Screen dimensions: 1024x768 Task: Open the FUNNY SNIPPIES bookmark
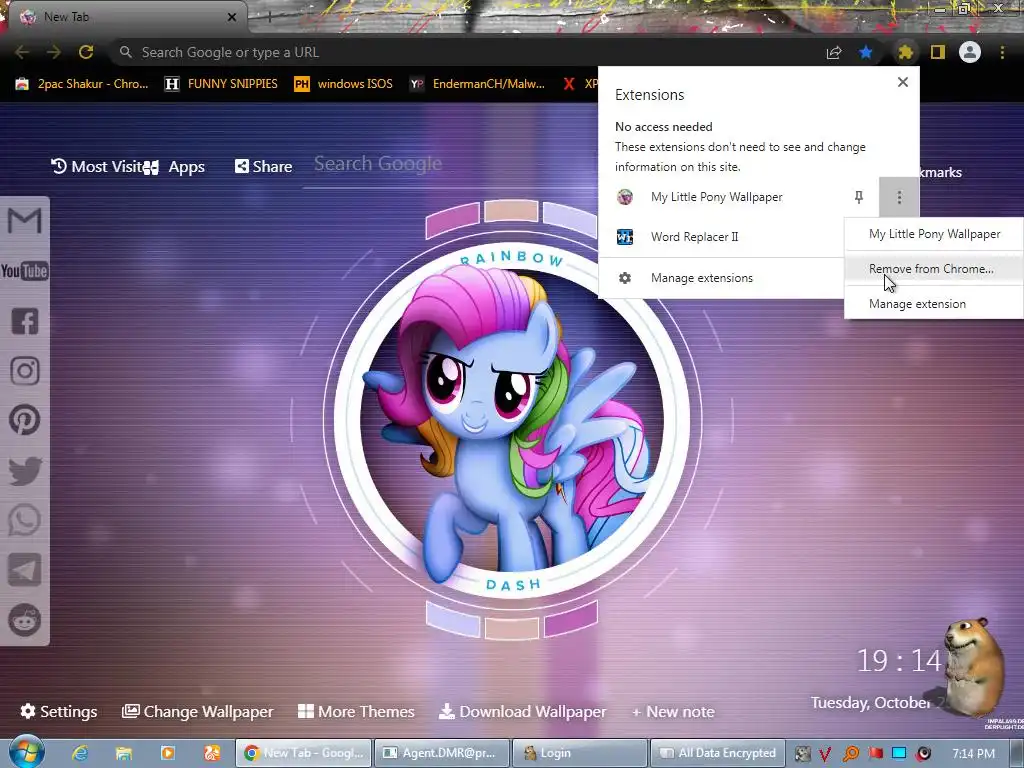click(221, 84)
